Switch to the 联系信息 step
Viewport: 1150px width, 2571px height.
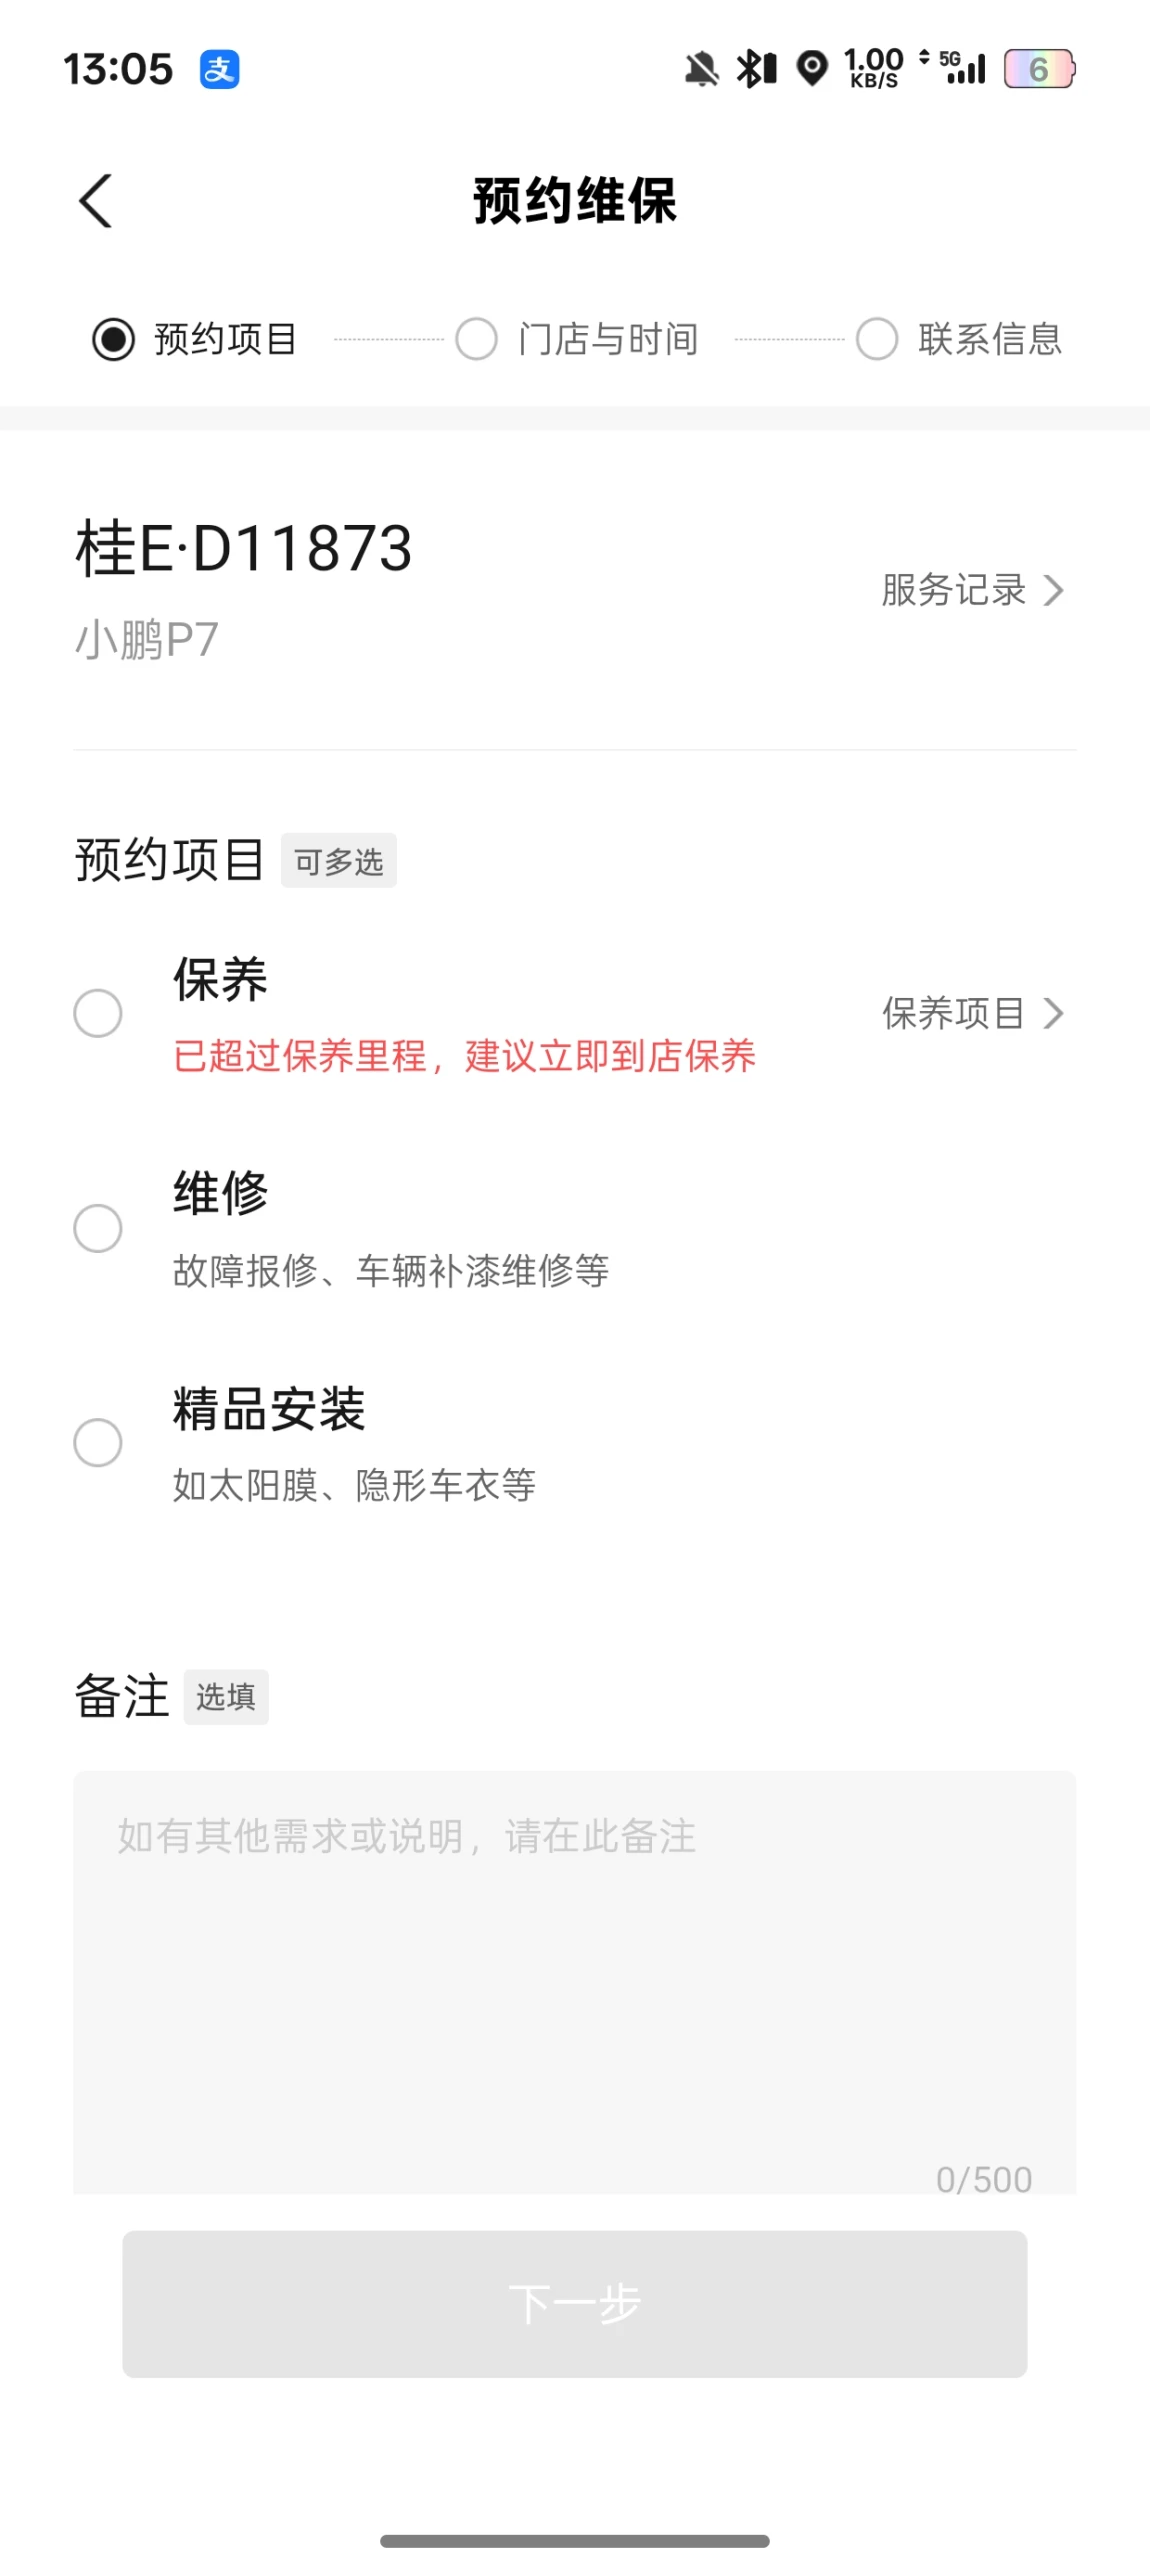pos(959,339)
